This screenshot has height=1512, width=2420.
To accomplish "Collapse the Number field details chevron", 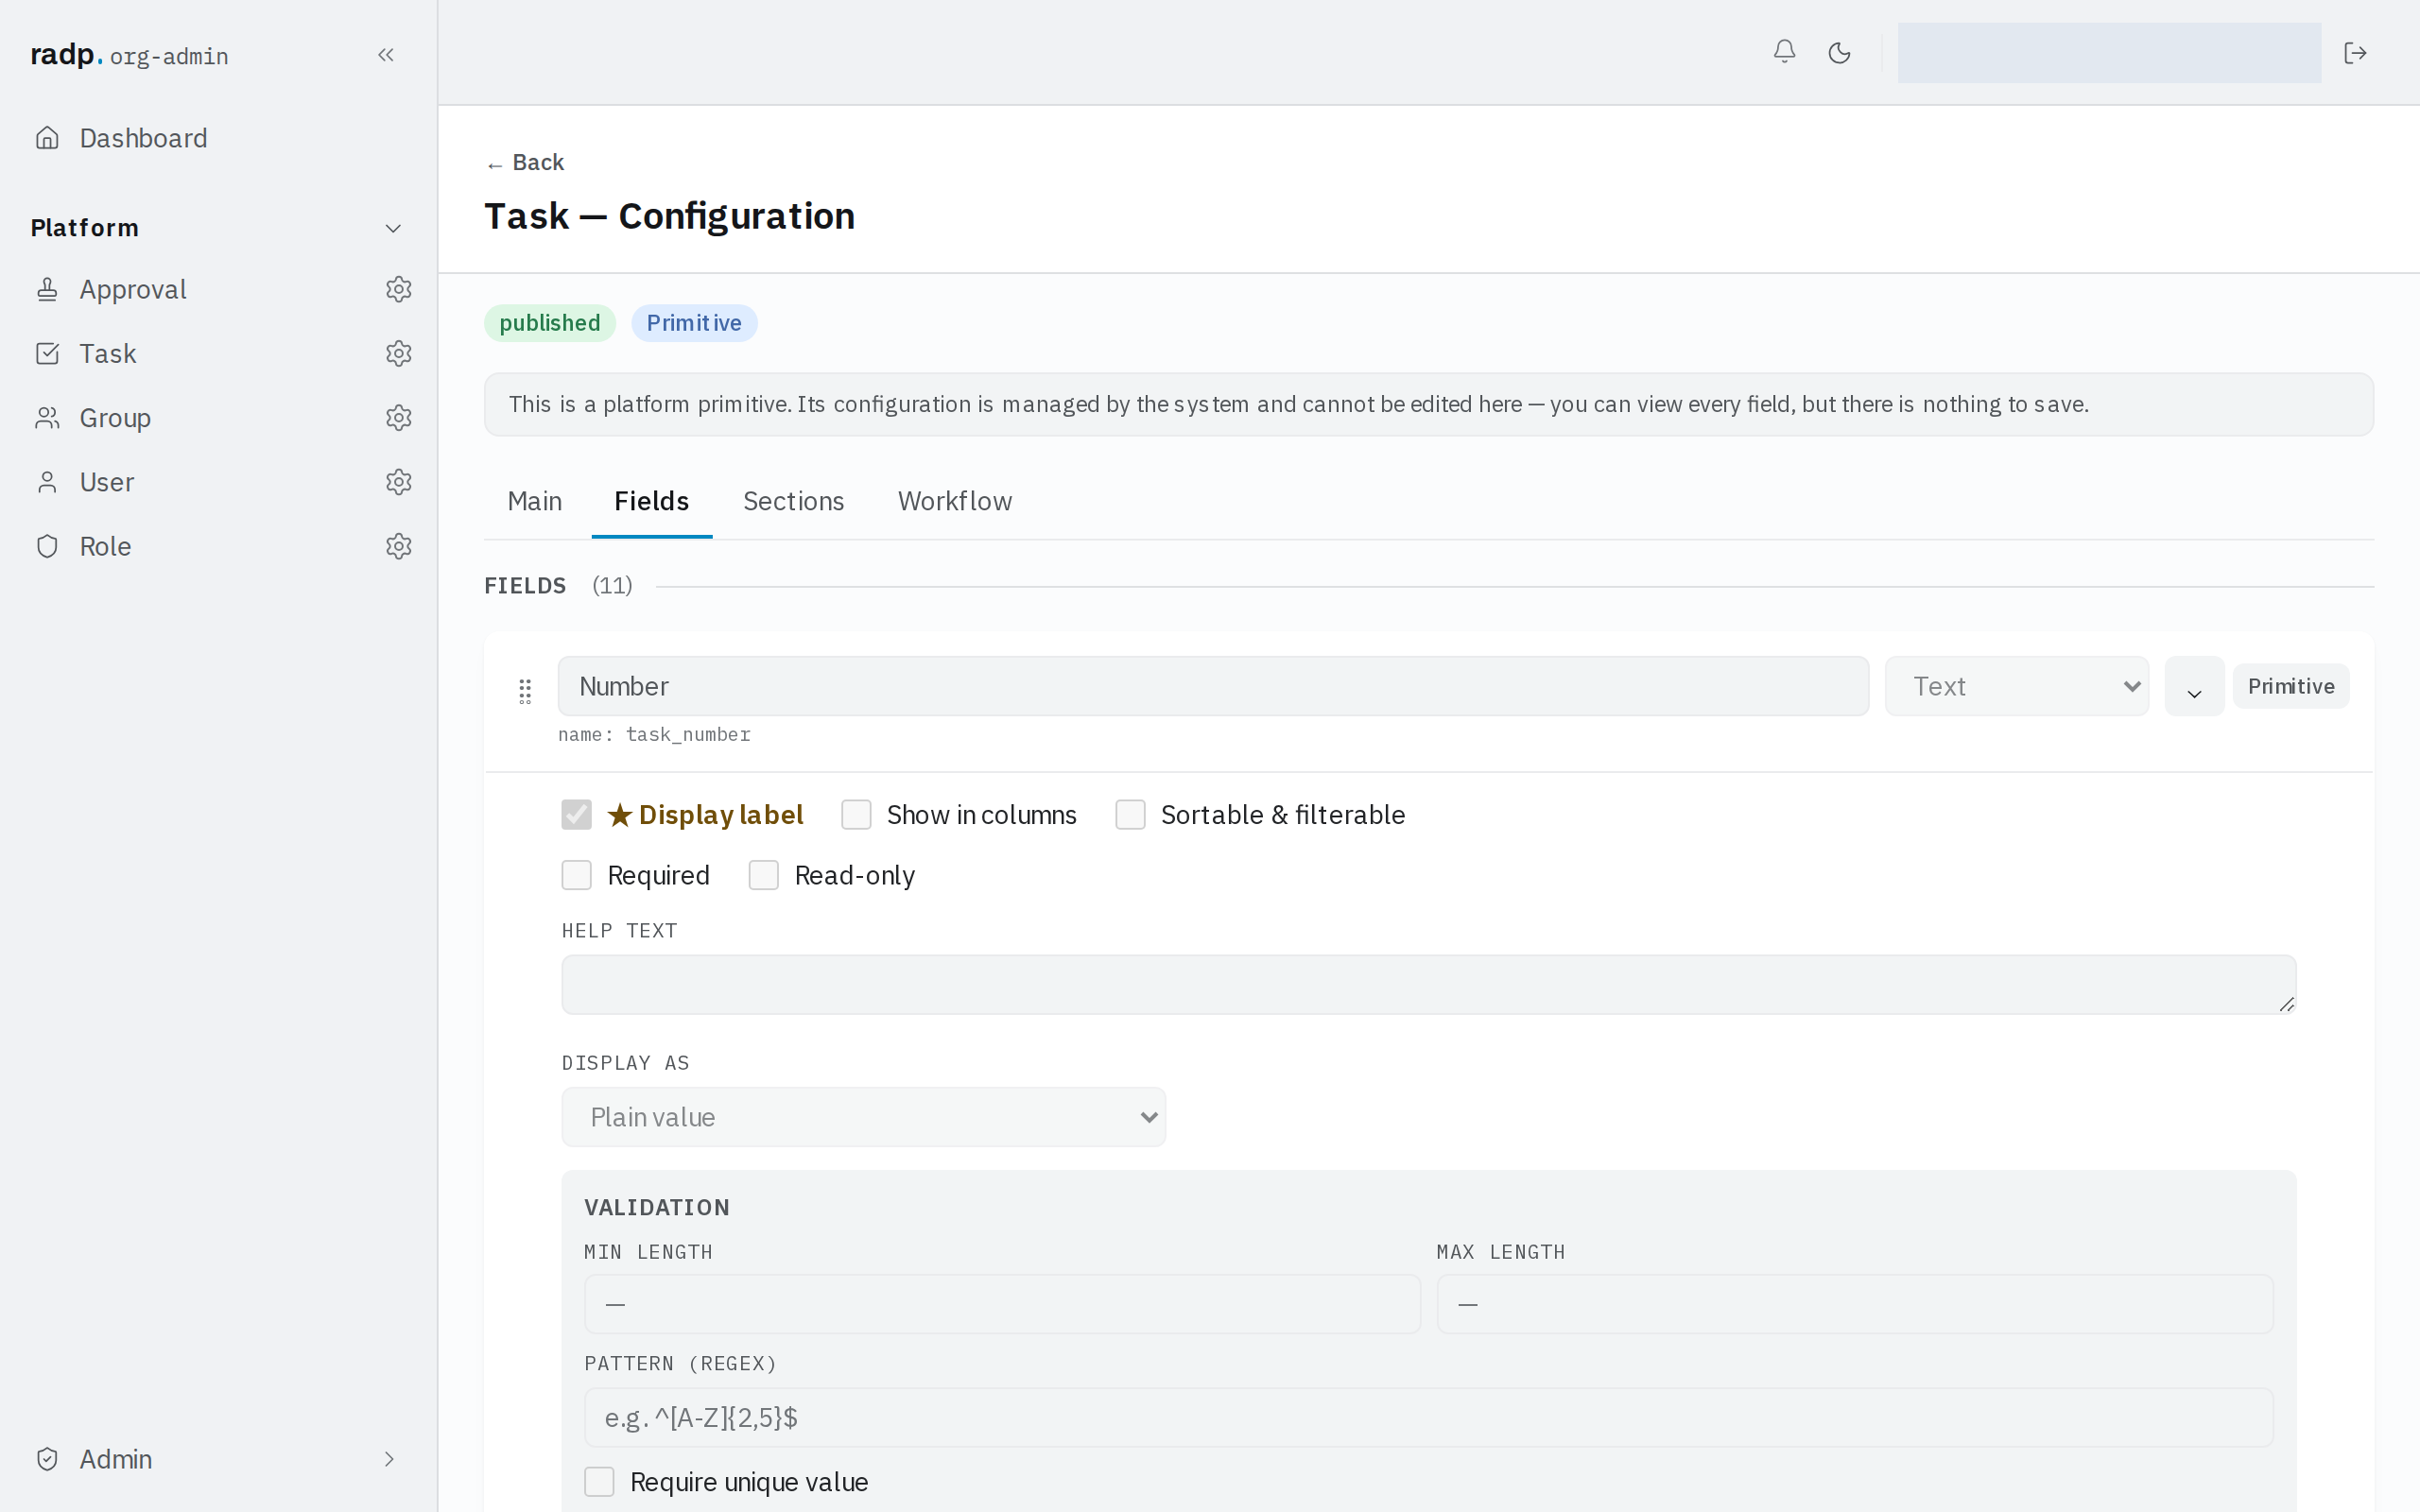I will pos(2194,687).
